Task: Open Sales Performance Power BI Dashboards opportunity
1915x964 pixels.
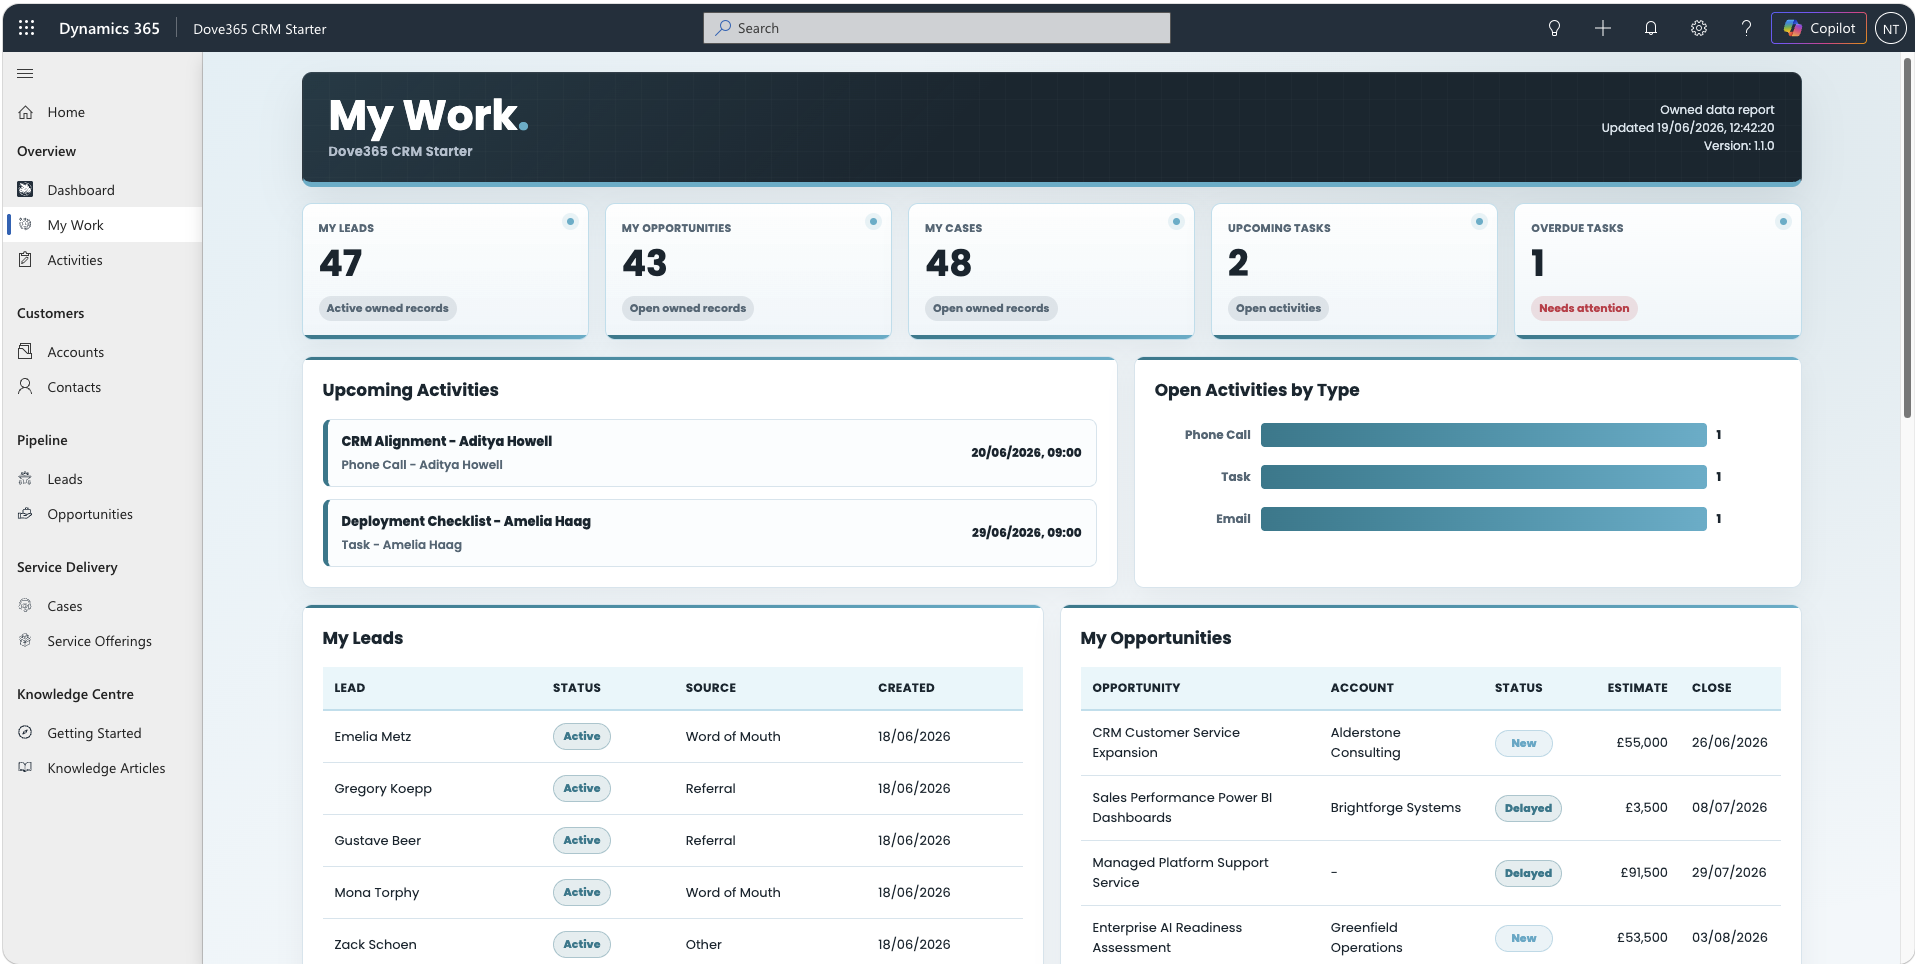Action: (x=1182, y=808)
